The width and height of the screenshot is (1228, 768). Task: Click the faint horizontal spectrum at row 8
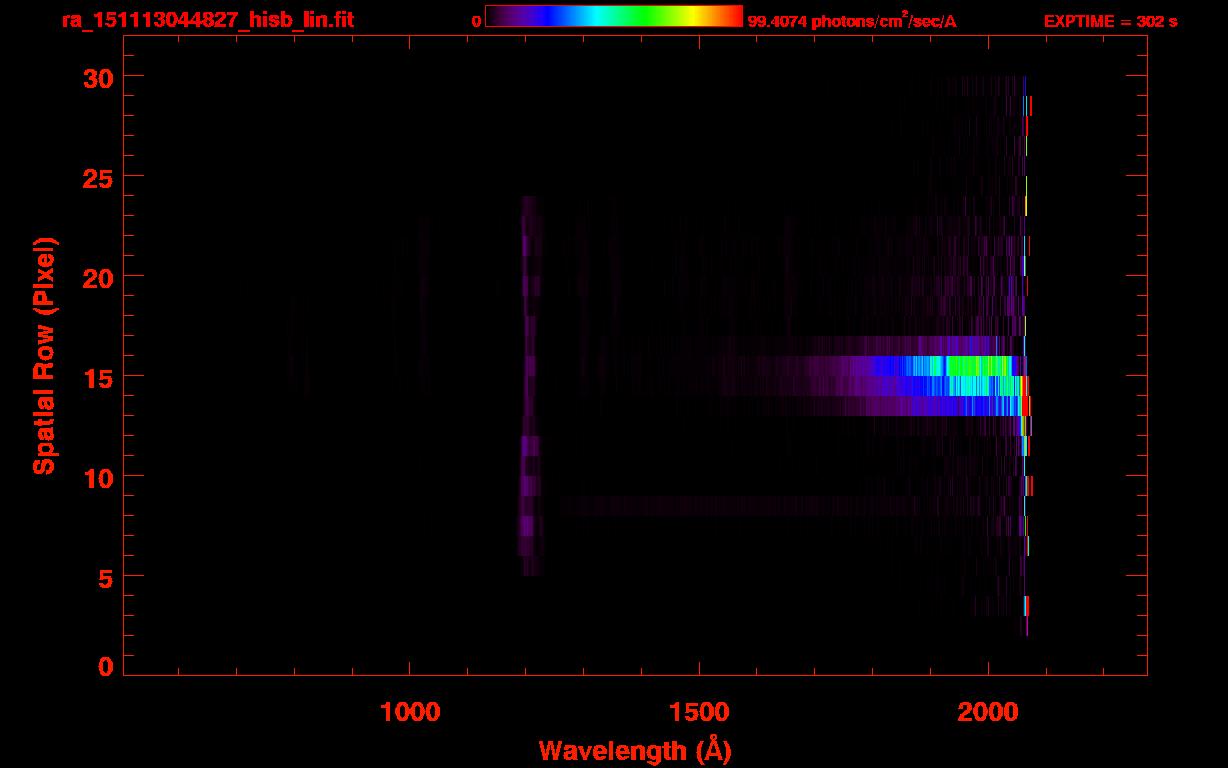click(735, 506)
